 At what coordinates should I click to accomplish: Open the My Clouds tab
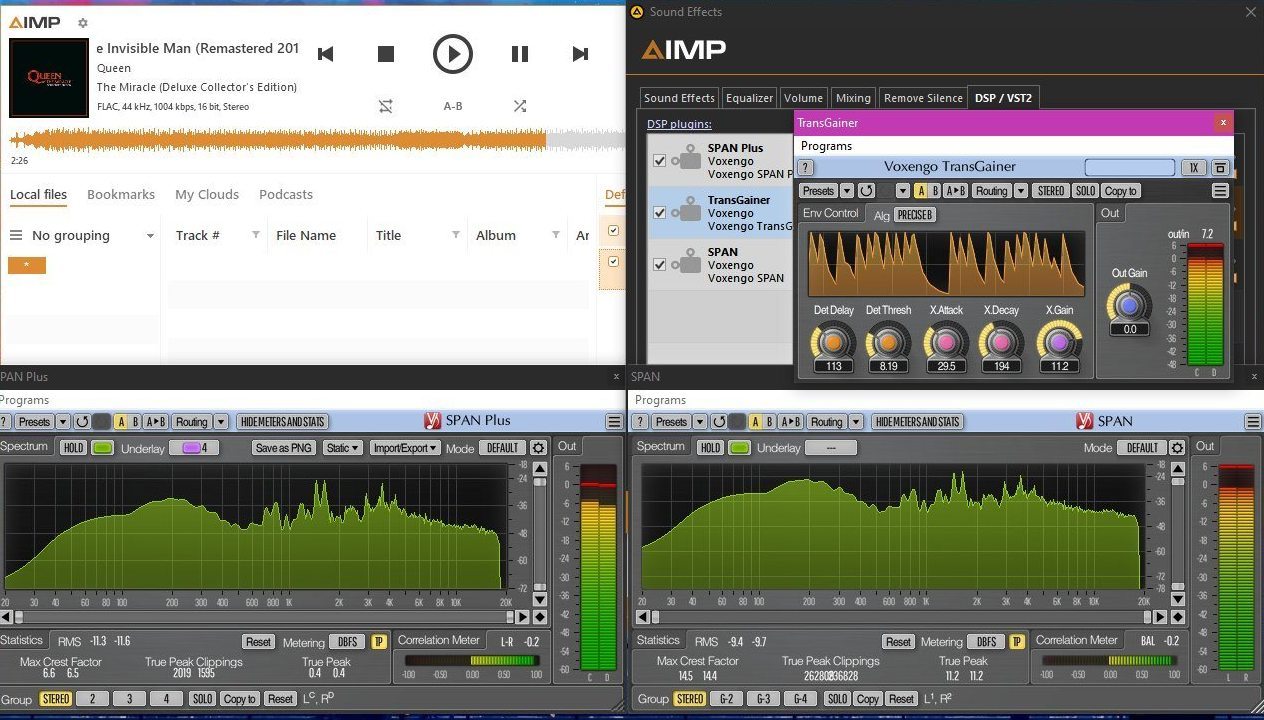(x=207, y=195)
